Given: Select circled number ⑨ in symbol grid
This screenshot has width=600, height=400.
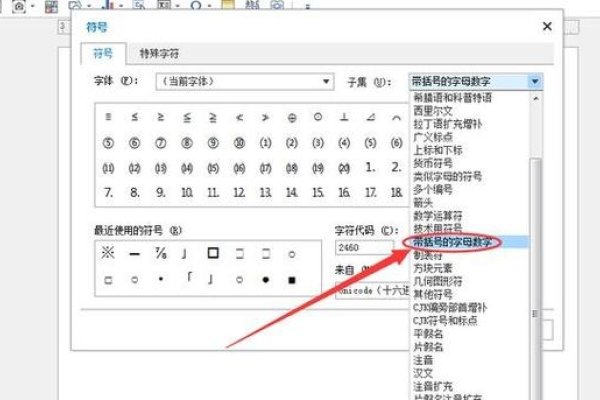Looking at the screenshot, I should [x=213, y=143].
